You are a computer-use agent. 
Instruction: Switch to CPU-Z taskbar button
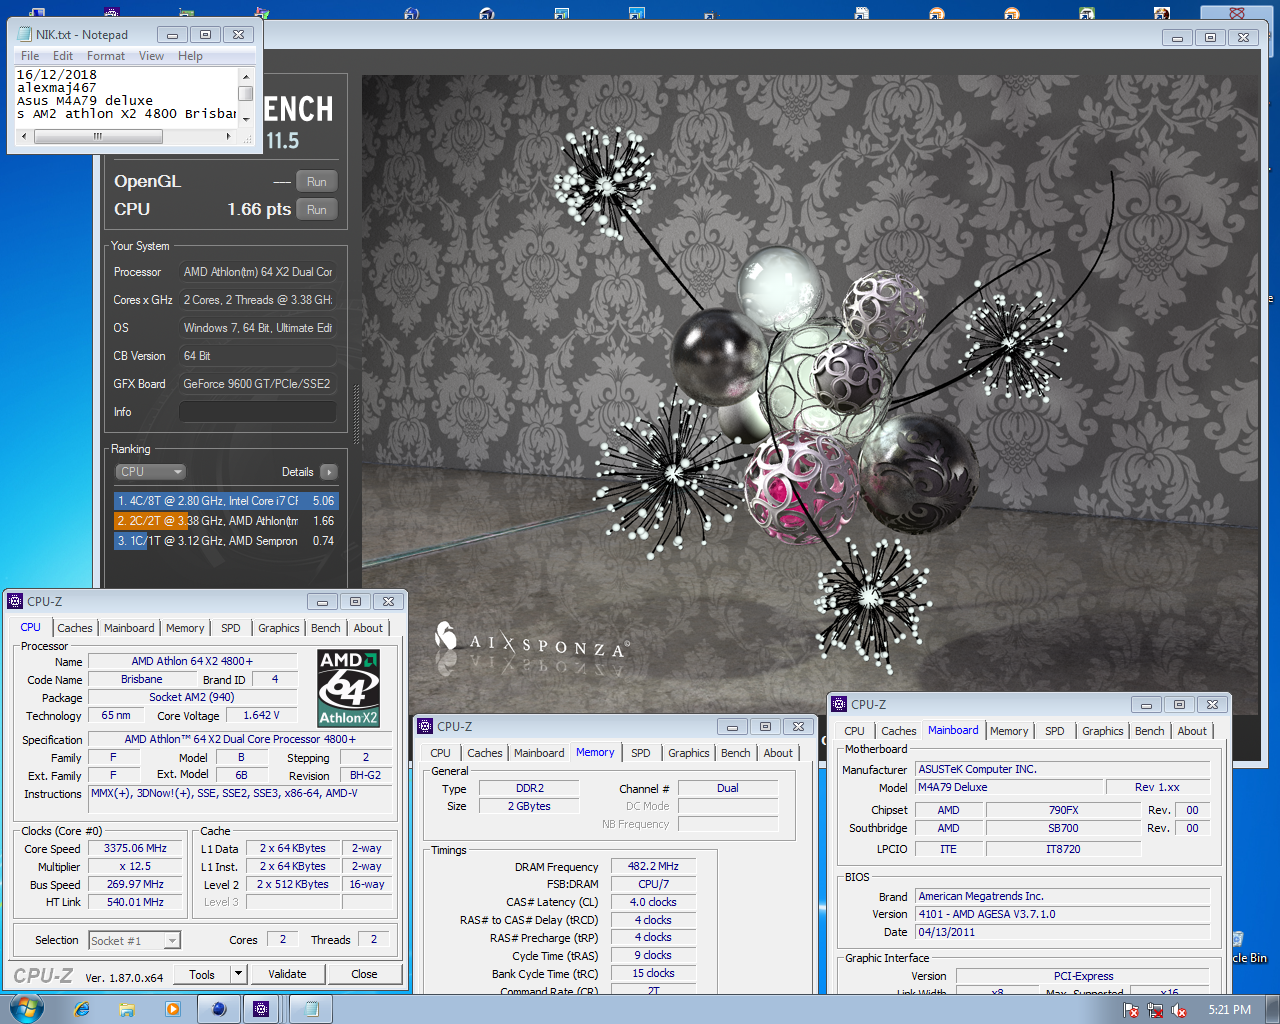(x=261, y=1009)
